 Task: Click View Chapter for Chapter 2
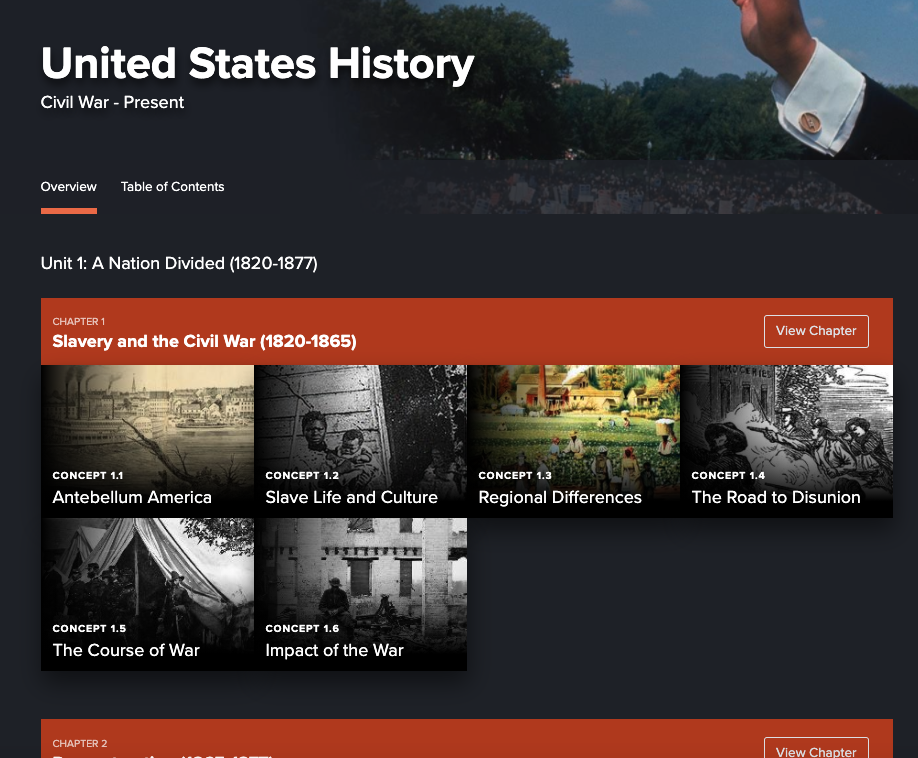coord(816,749)
